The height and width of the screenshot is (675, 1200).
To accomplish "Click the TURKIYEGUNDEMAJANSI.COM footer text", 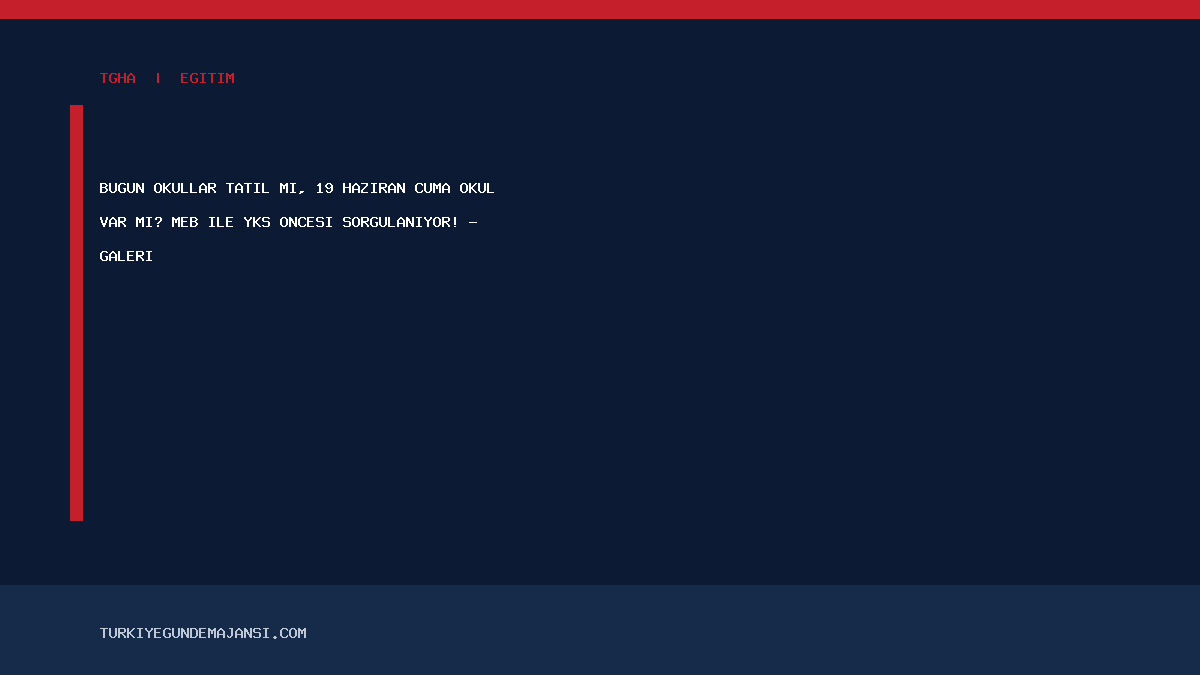I will coord(203,633).
